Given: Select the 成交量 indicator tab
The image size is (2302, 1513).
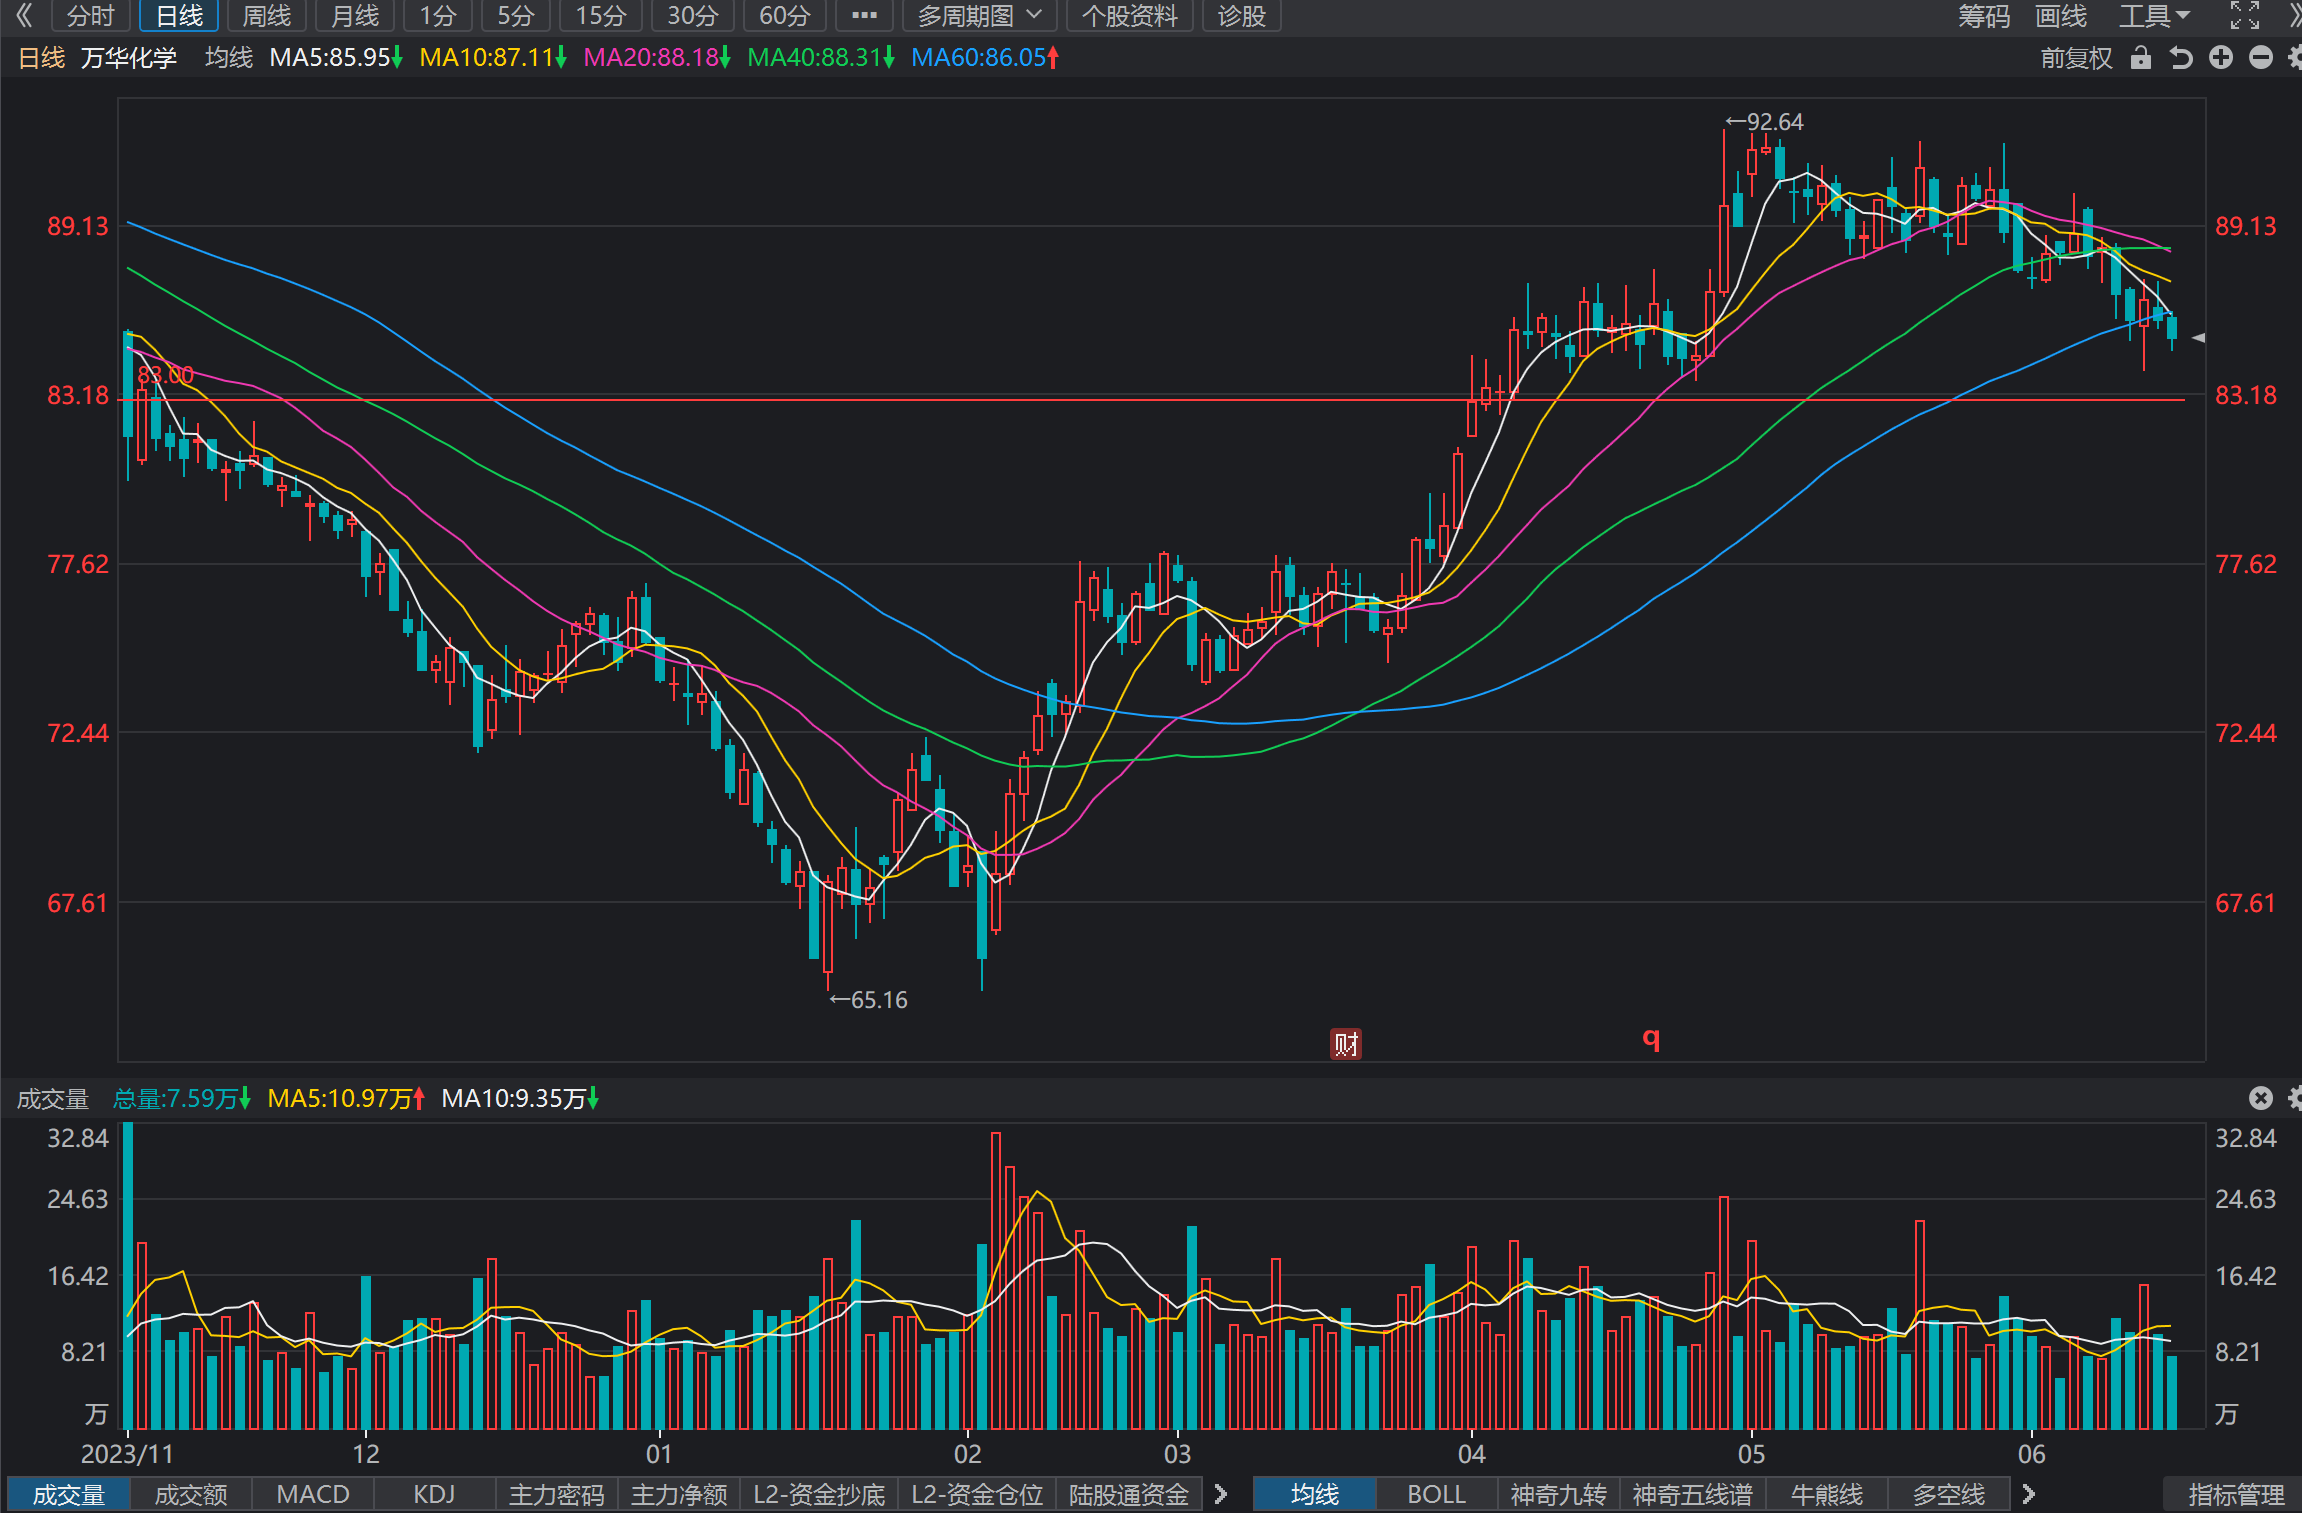Looking at the screenshot, I should [x=68, y=1495].
